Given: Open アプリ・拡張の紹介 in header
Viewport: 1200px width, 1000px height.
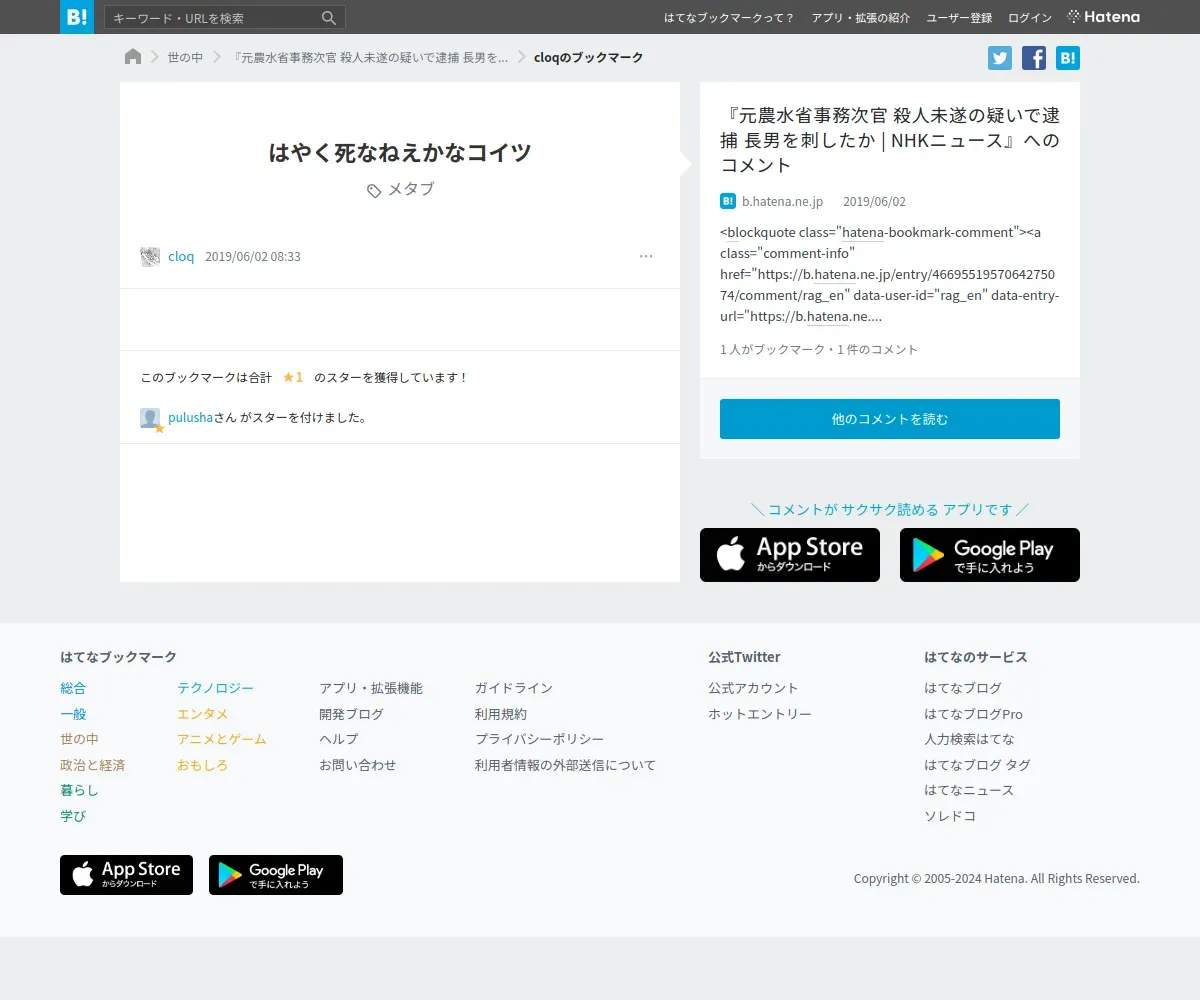Looking at the screenshot, I should point(861,18).
